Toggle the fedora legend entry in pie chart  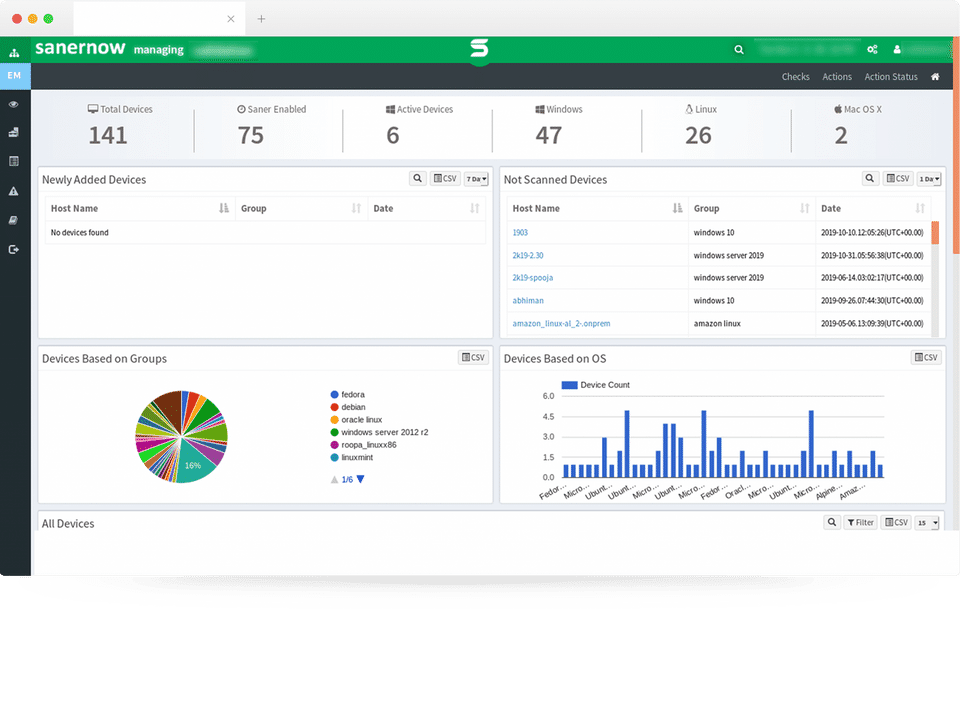(348, 394)
